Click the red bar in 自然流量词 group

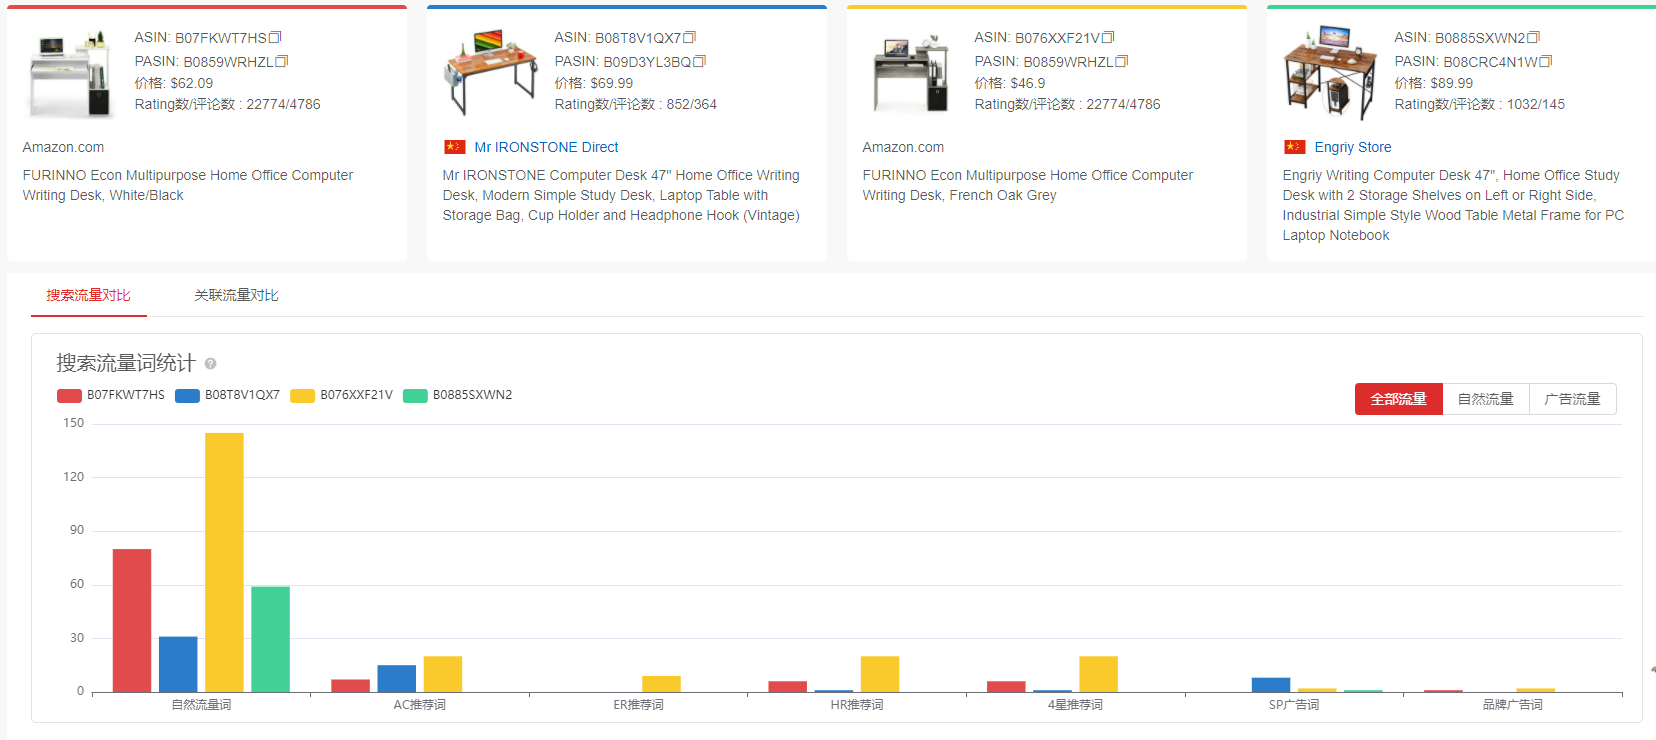click(132, 620)
